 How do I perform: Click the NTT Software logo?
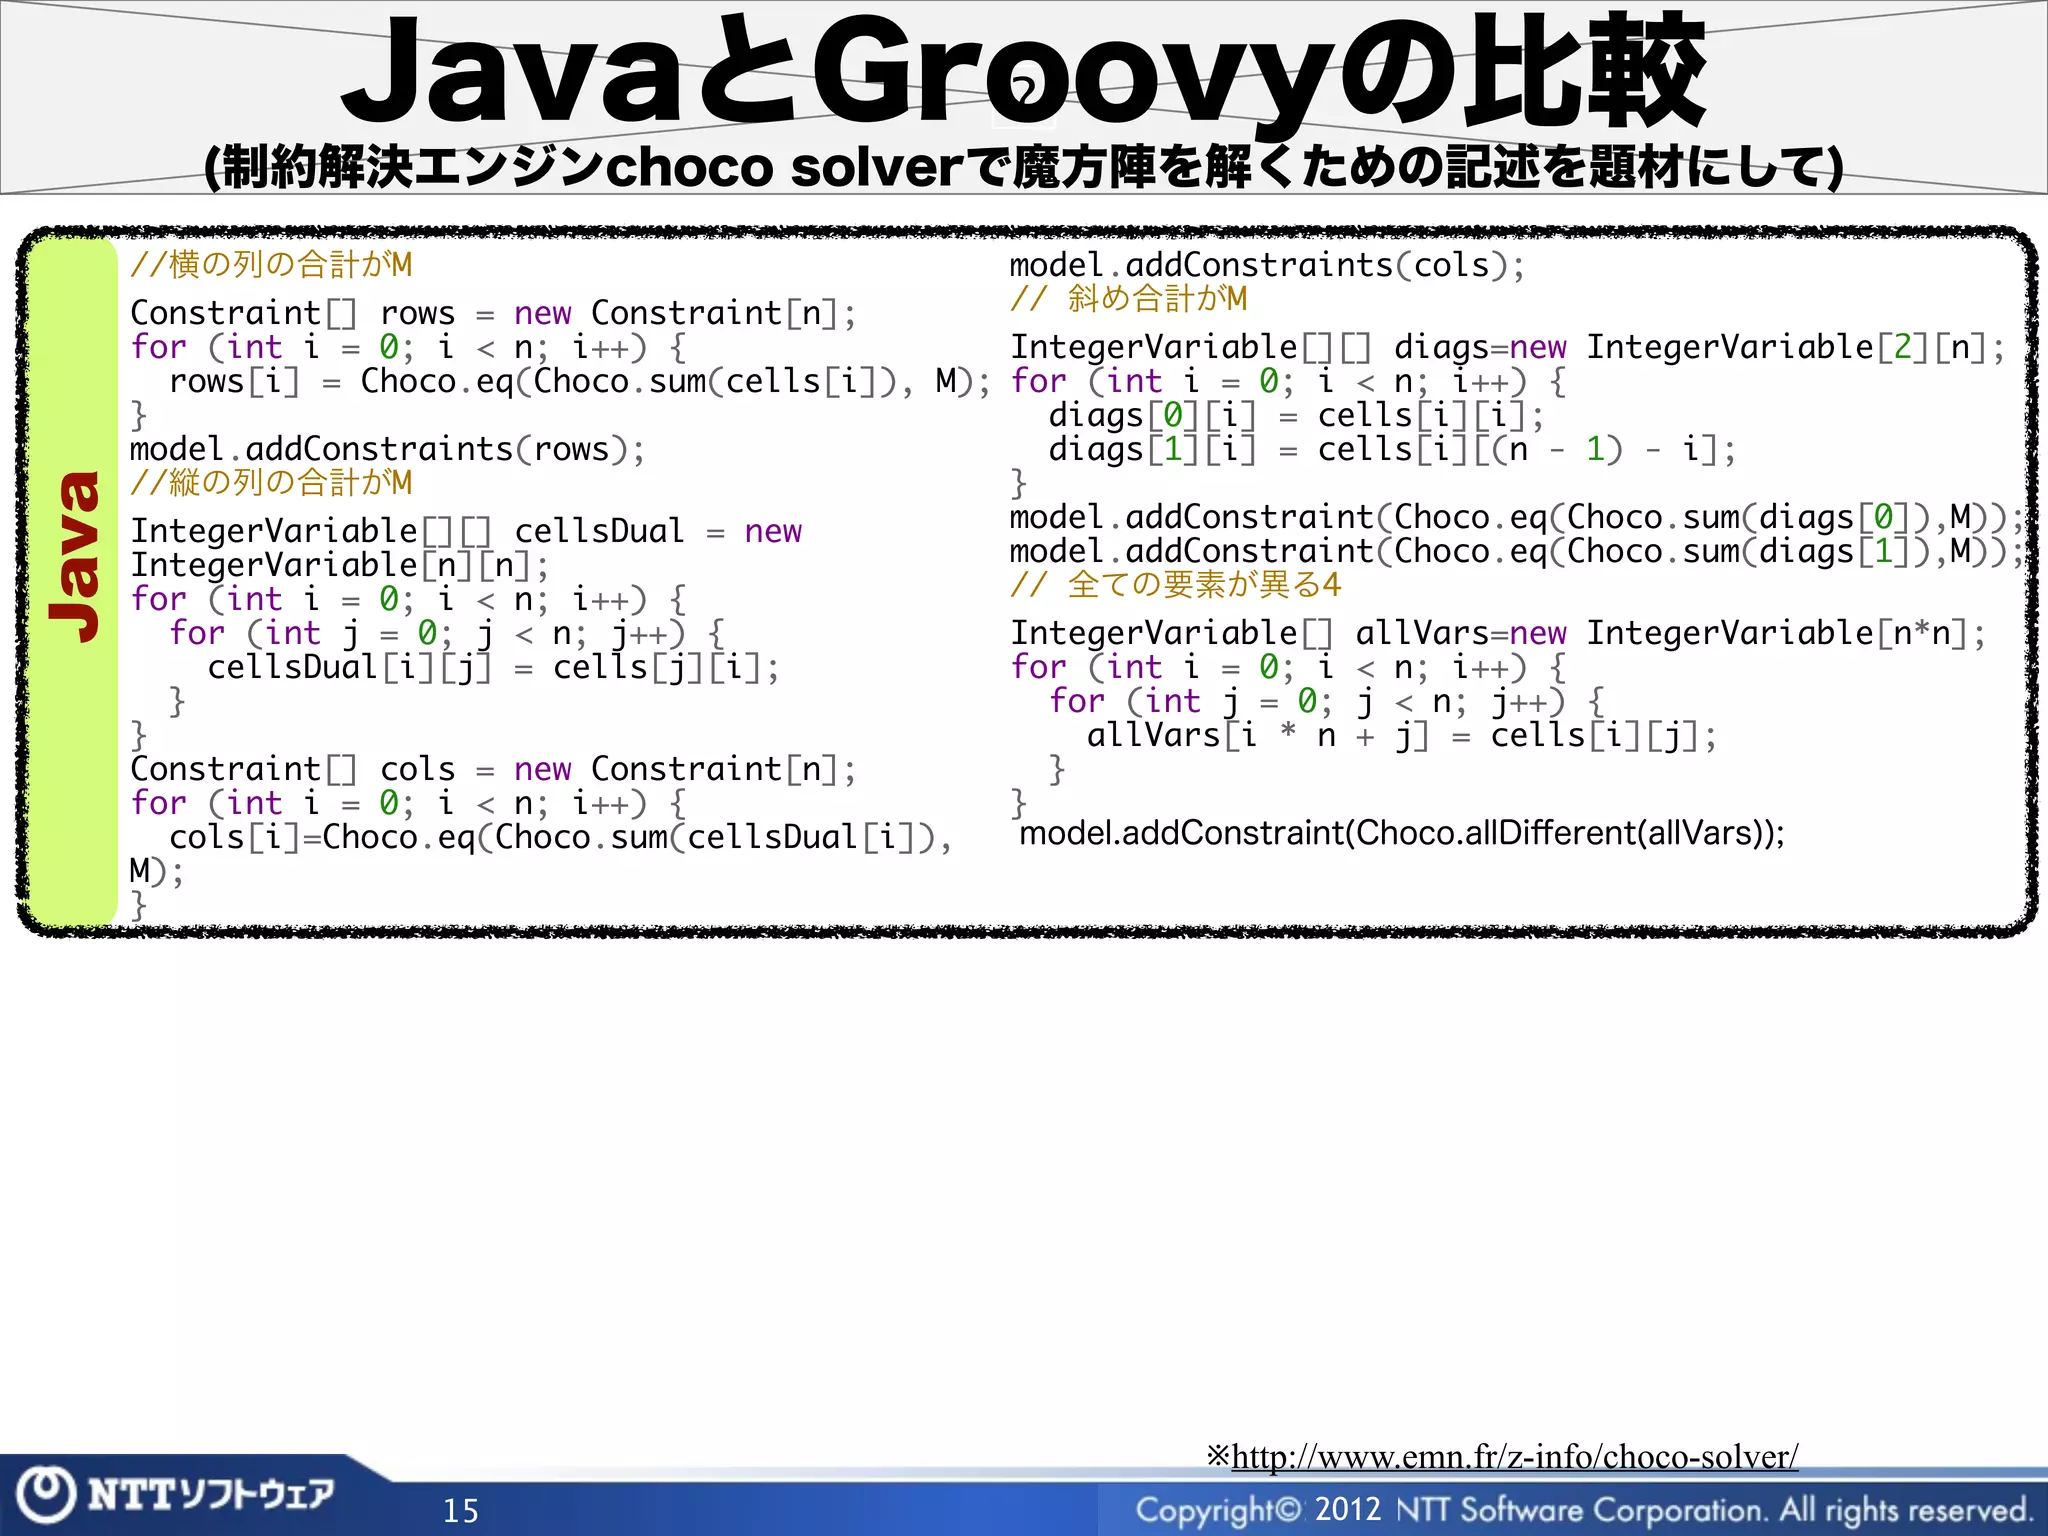[177, 1494]
